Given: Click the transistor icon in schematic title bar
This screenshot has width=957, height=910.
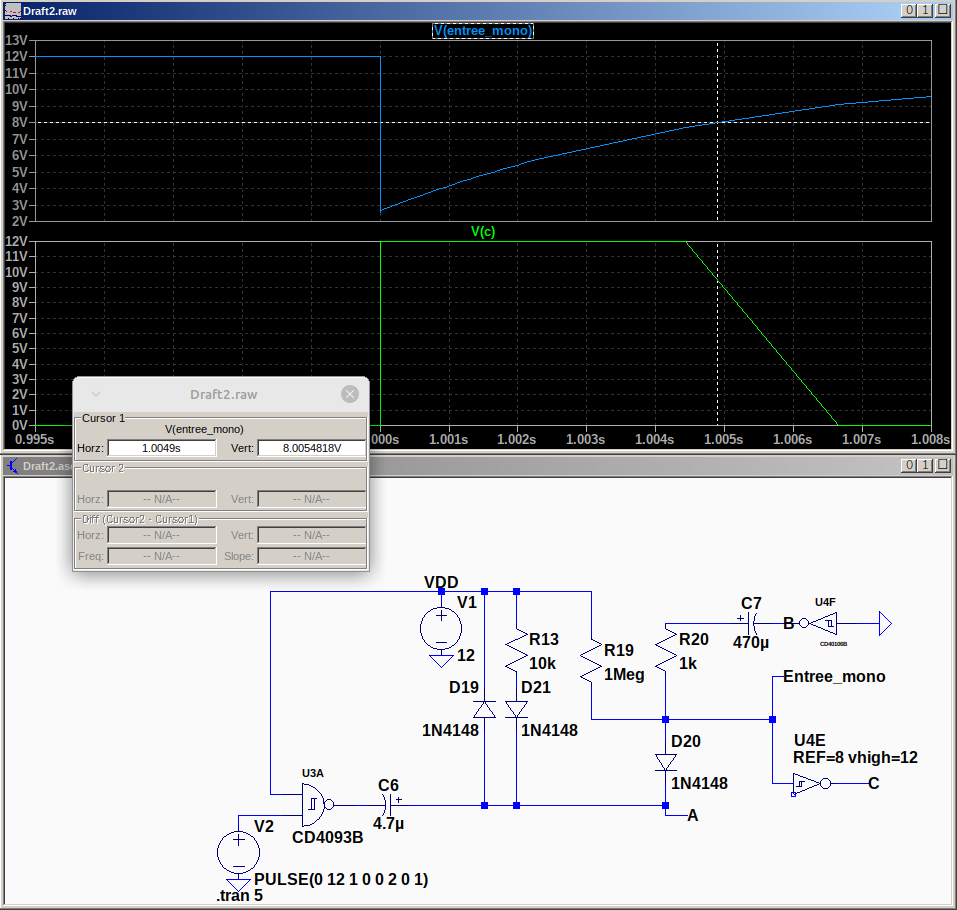Looking at the screenshot, I should (x=12, y=466).
